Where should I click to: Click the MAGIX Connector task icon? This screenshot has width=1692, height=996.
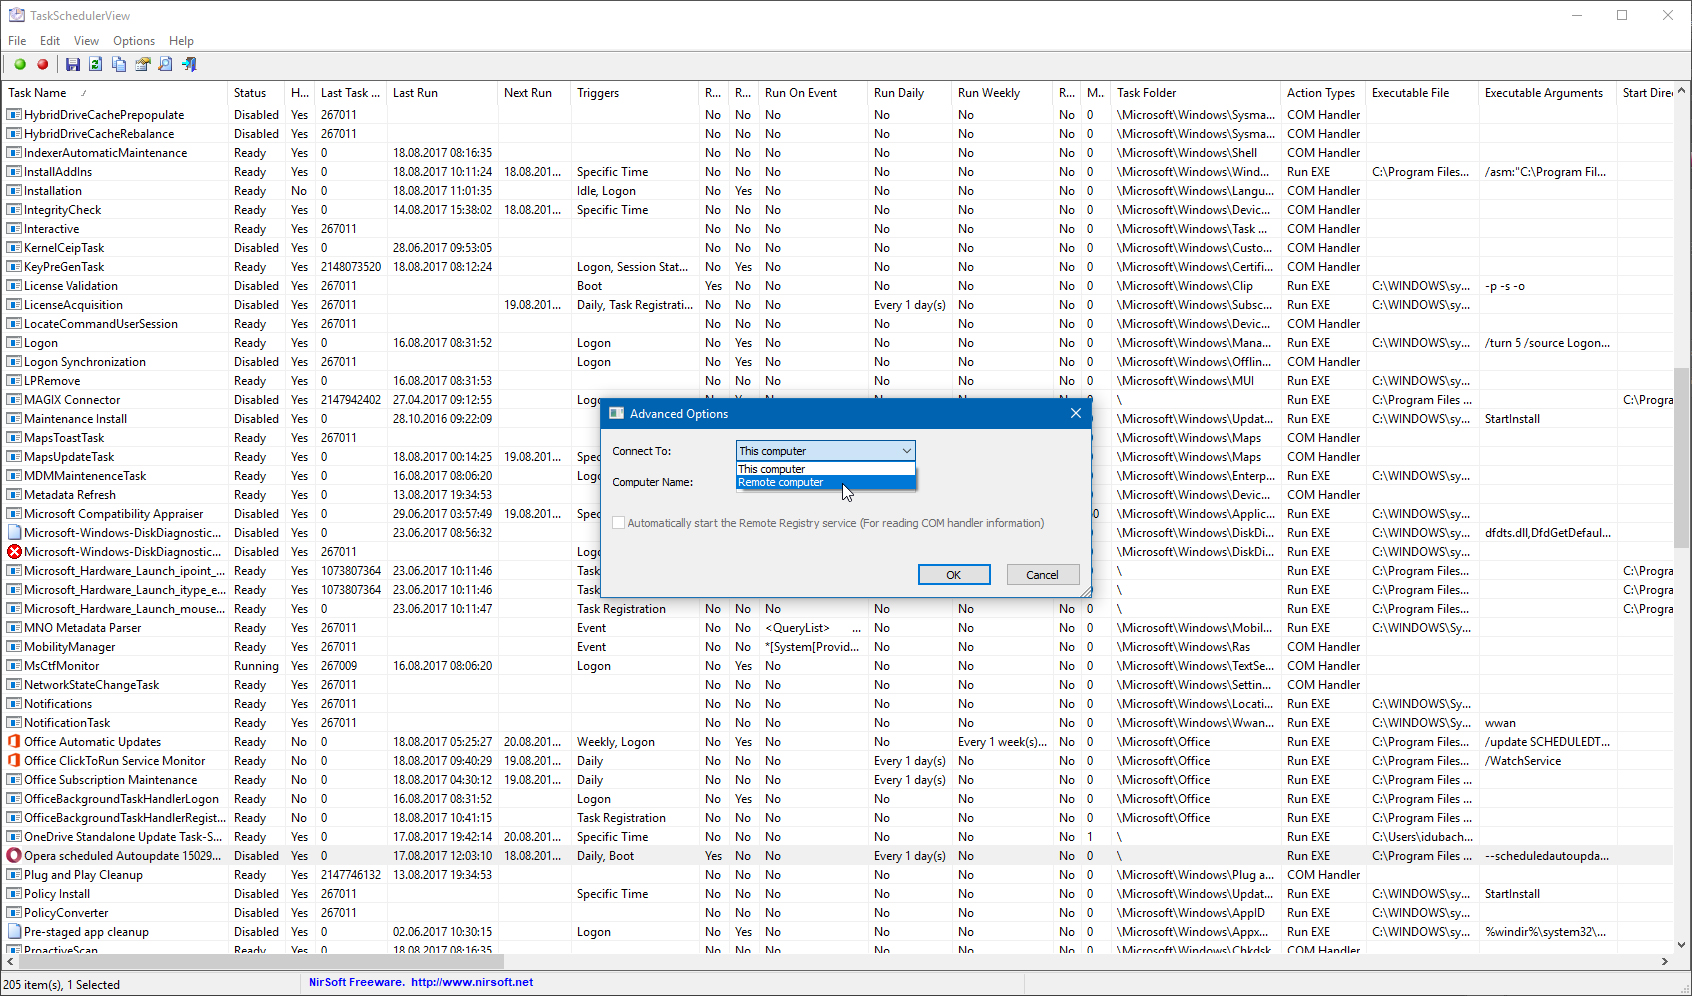point(14,400)
